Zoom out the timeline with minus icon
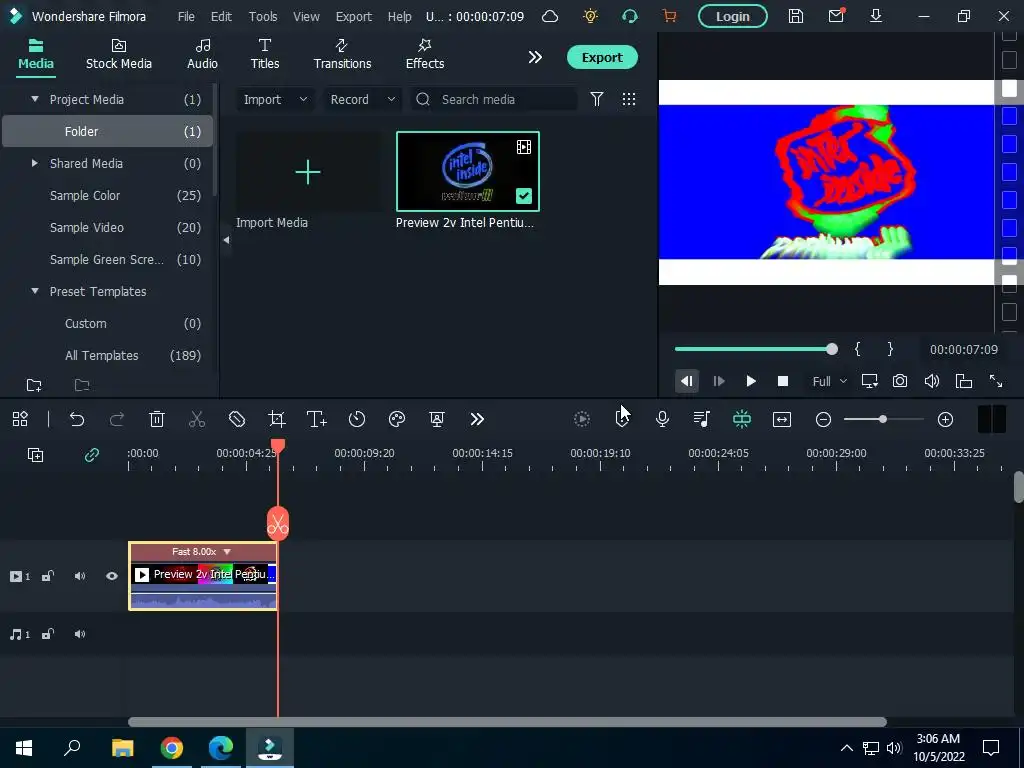This screenshot has height=768, width=1024. click(x=824, y=419)
